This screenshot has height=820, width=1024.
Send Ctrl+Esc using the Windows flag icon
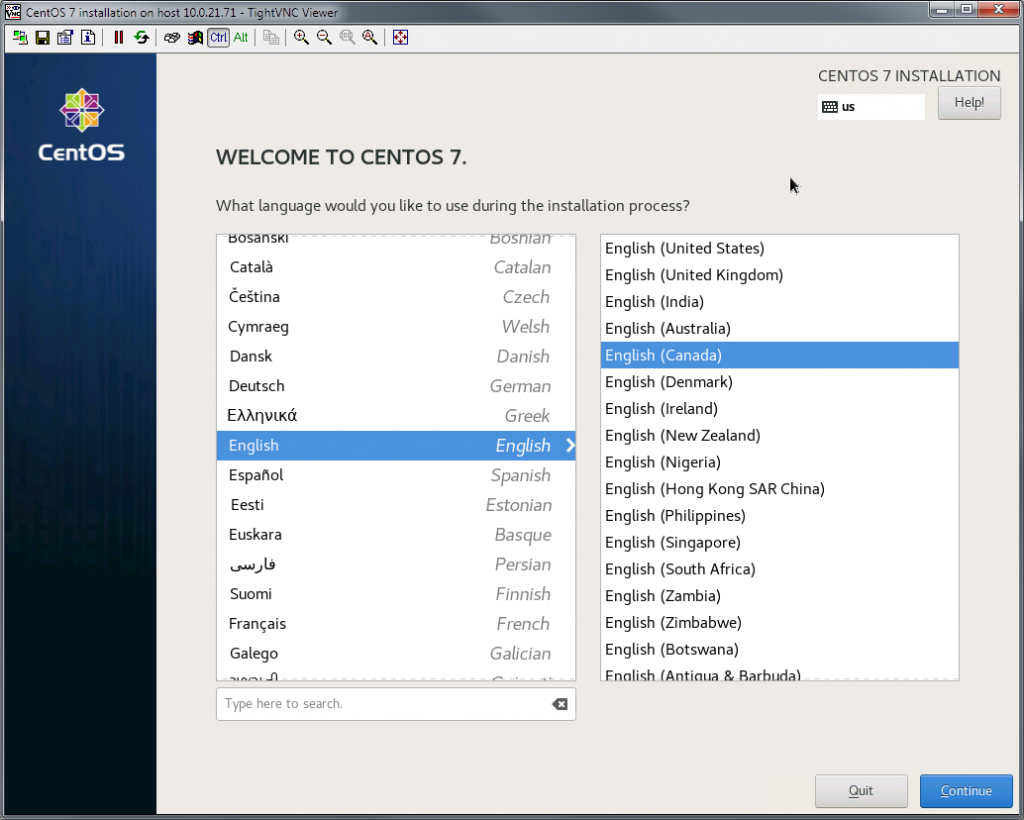coord(195,37)
